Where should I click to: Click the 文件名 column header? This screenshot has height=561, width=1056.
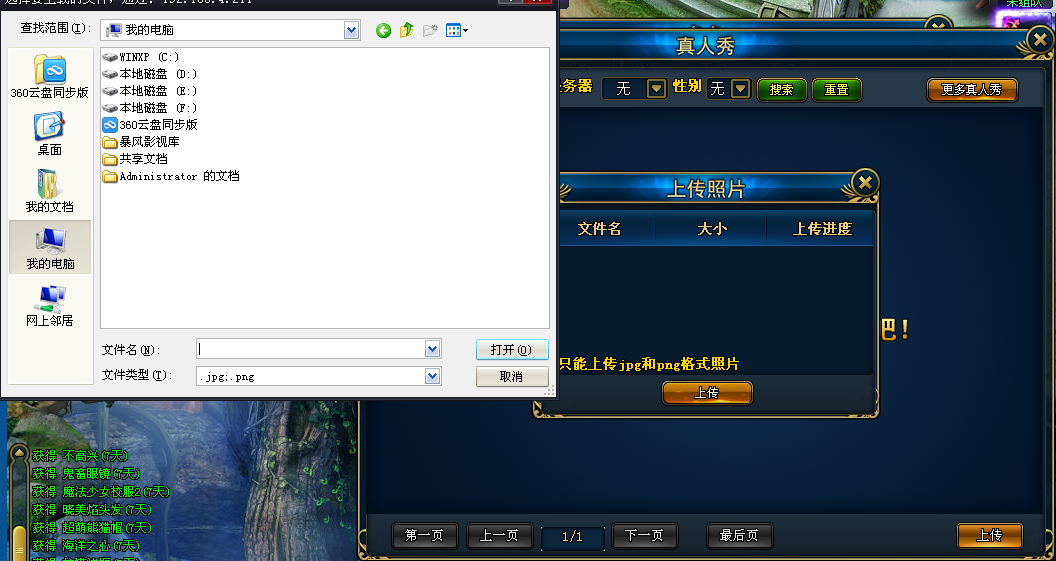click(599, 228)
